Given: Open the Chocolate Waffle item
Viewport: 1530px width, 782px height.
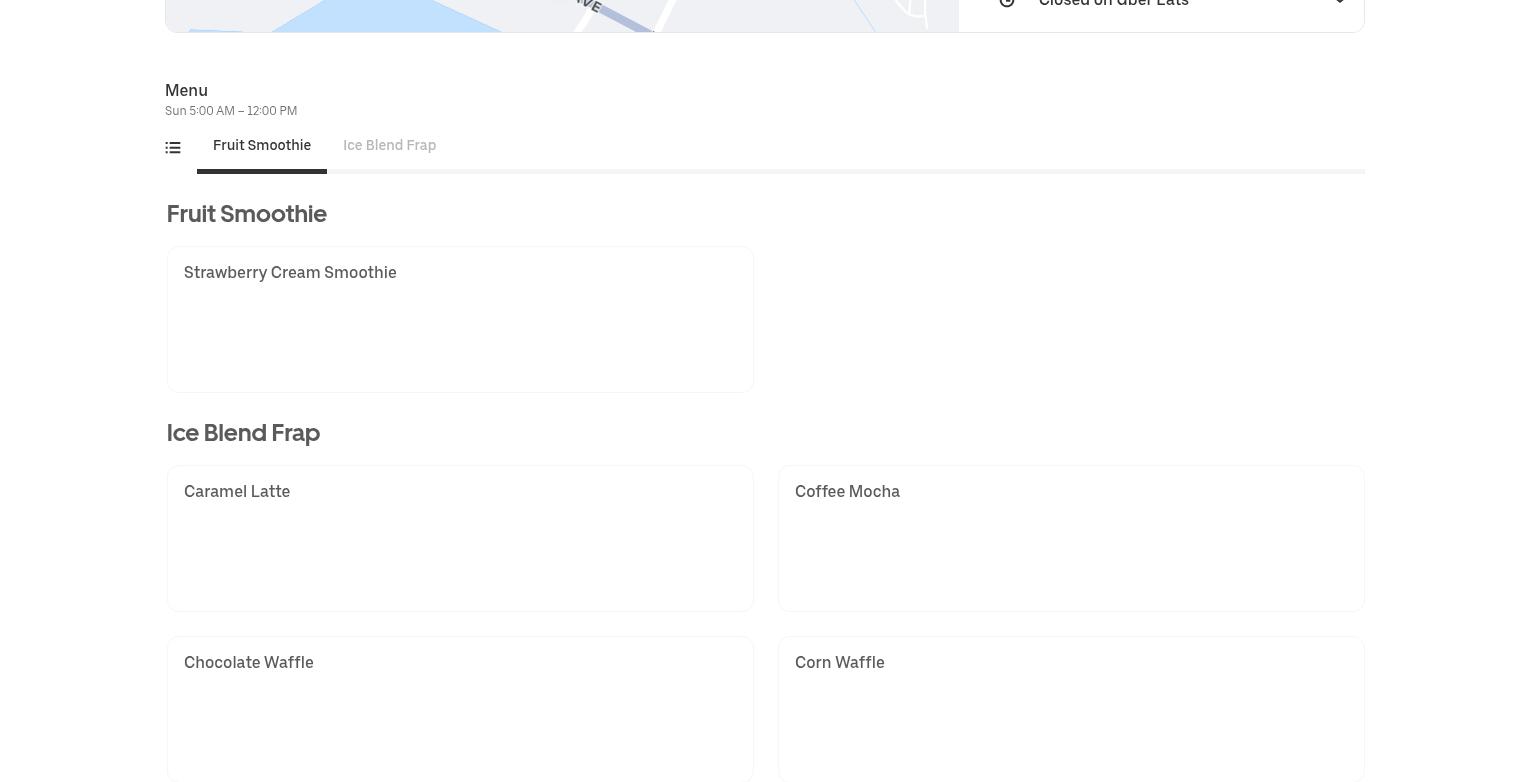Looking at the screenshot, I should [460, 708].
